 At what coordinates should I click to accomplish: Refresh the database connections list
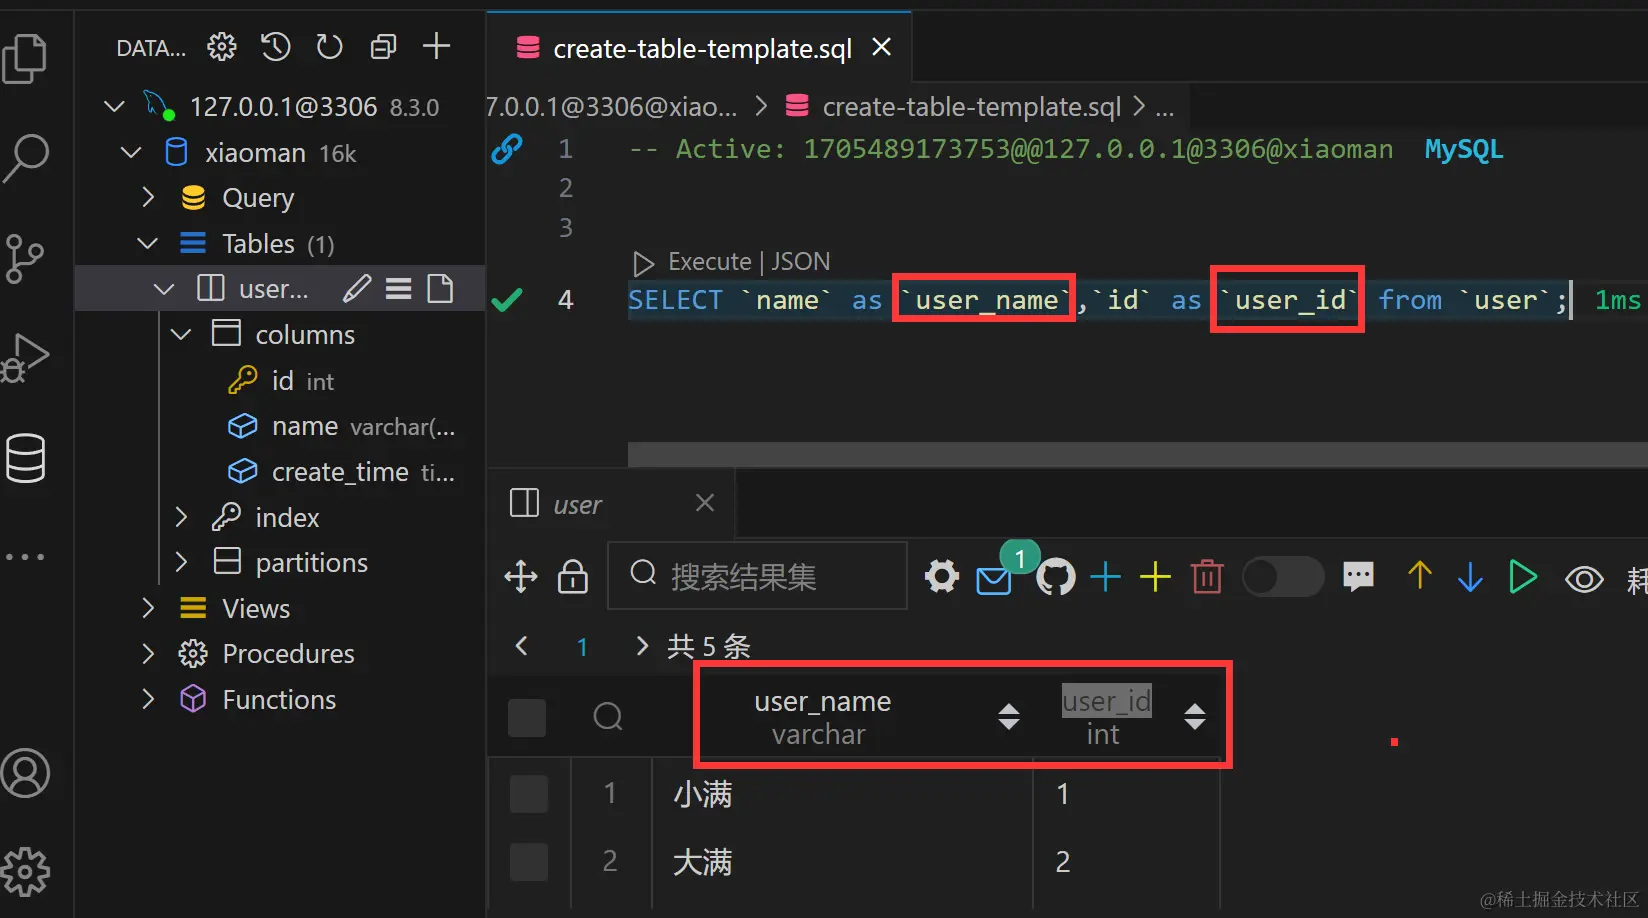click(329, 46)
